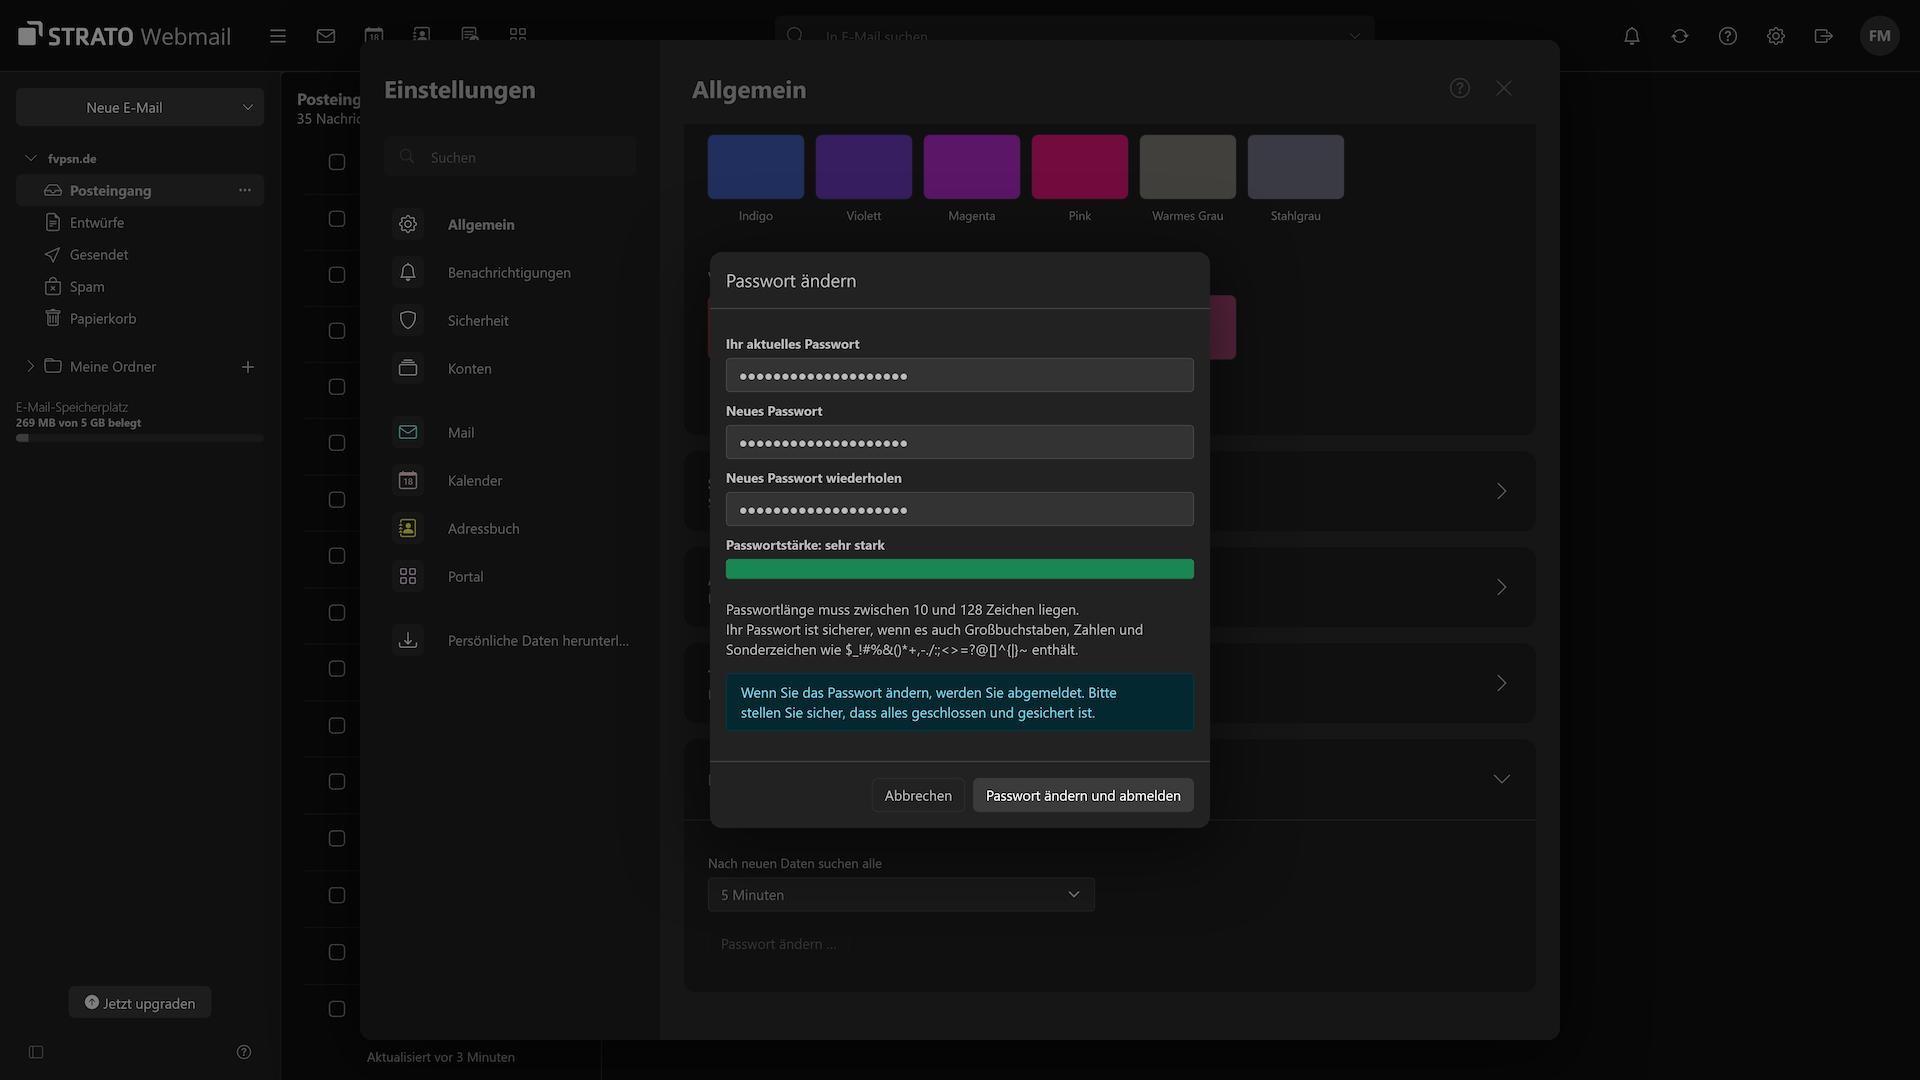The image size is (1920, 1080).
Task: Tick the seventh checkbox in message list
Action: (337, 499)
